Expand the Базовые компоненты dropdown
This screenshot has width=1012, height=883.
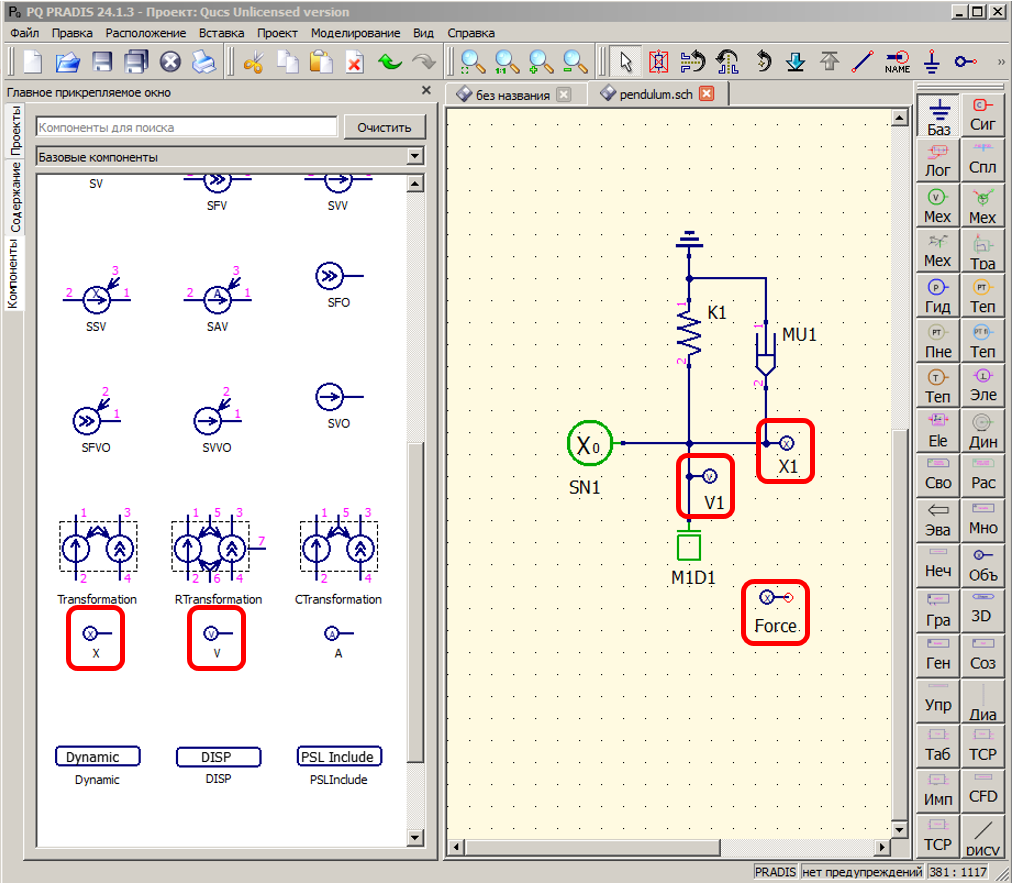point(415,157)
